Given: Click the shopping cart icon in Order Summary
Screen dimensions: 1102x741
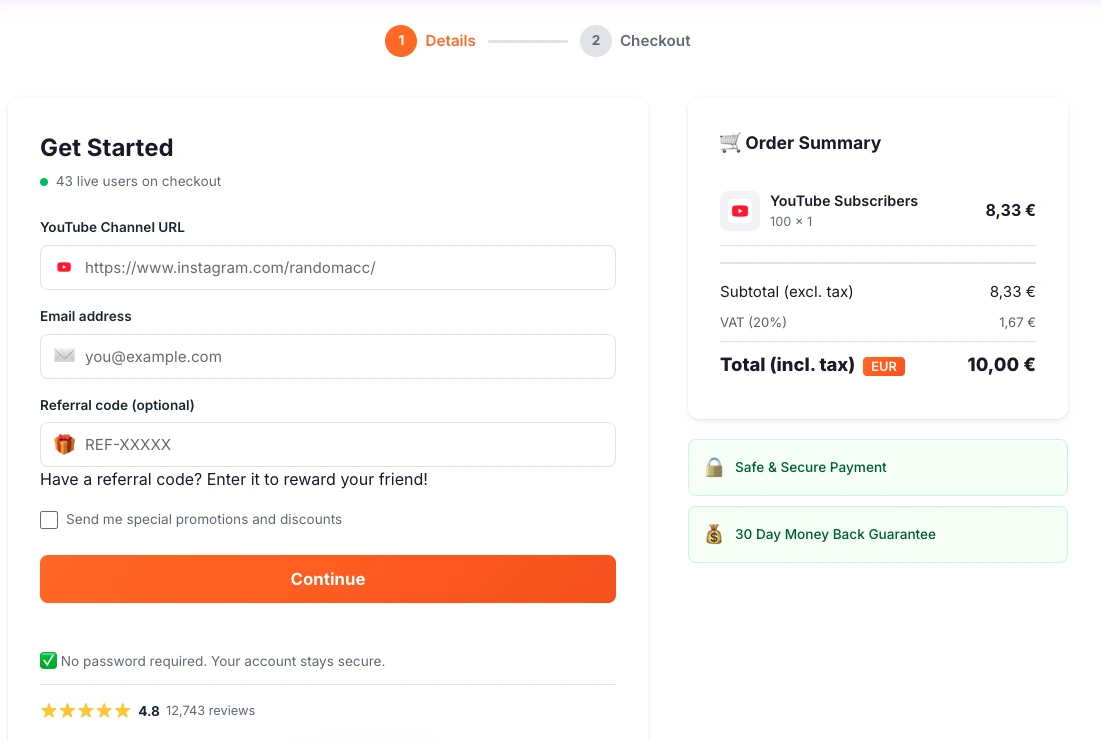Looking at the screenshot, I should pos(730,143).
